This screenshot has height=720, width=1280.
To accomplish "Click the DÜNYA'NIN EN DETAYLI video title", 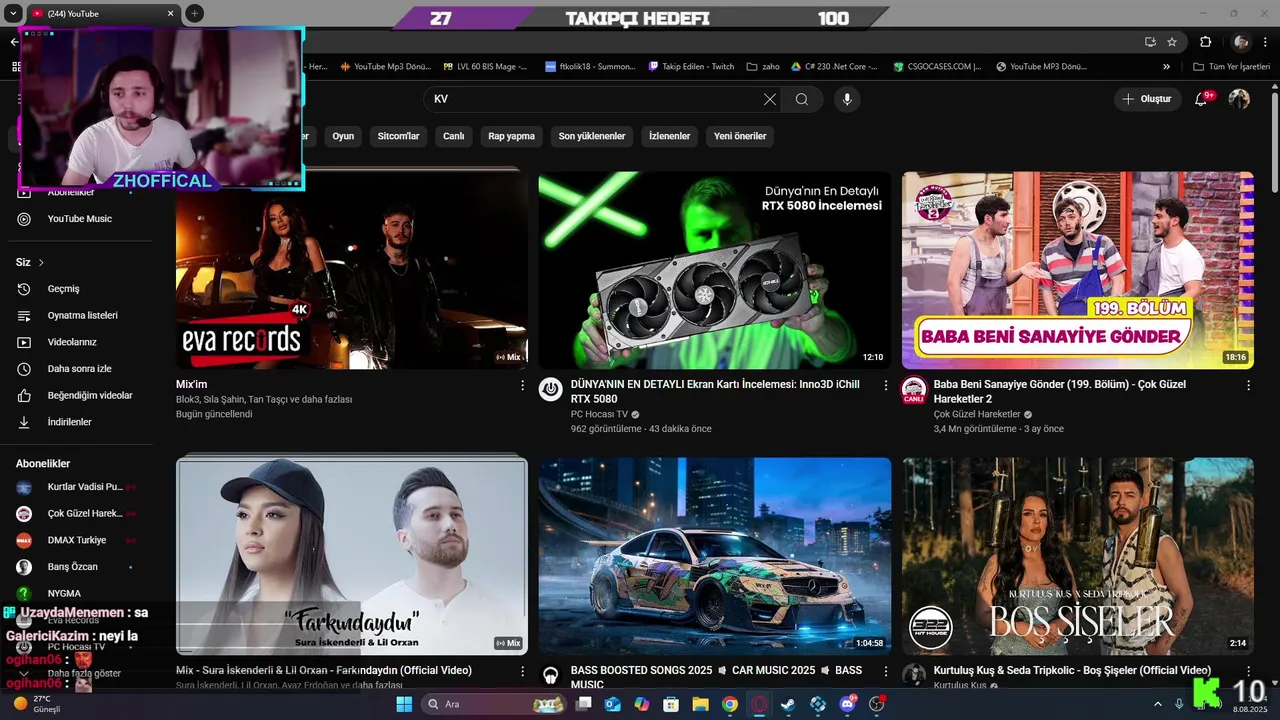I will pos(715,391).
